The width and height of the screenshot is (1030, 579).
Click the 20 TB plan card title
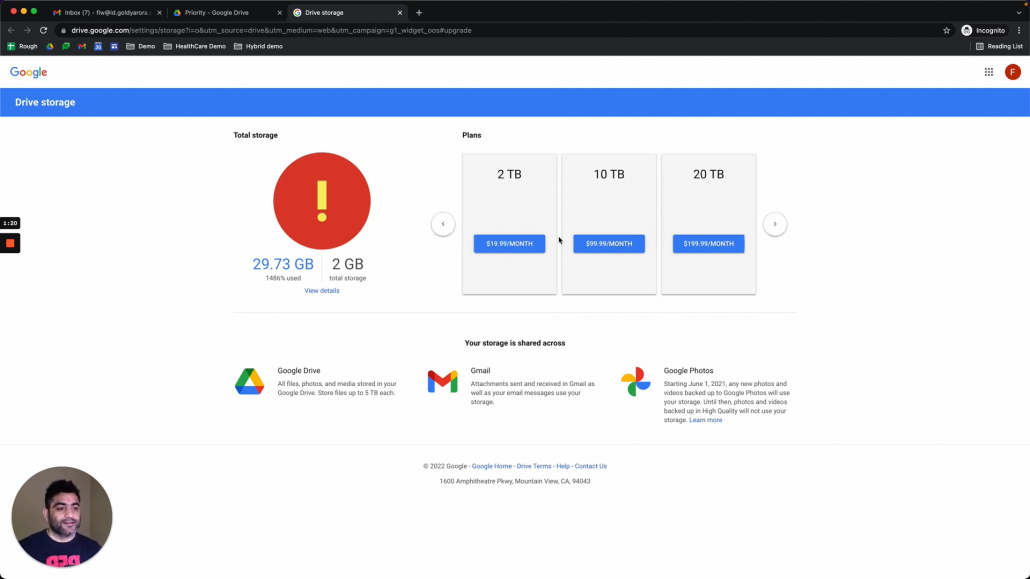(x=708, y=174)
